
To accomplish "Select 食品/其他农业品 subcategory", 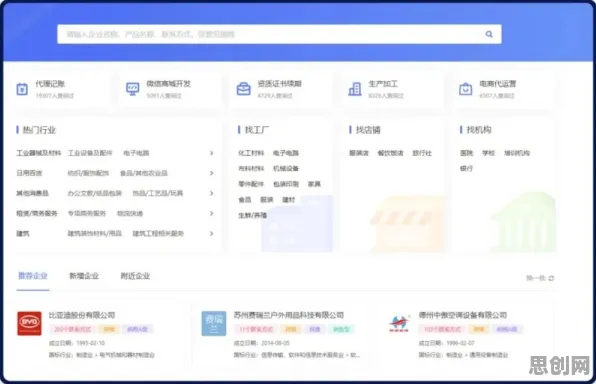I will pos(144,173).
